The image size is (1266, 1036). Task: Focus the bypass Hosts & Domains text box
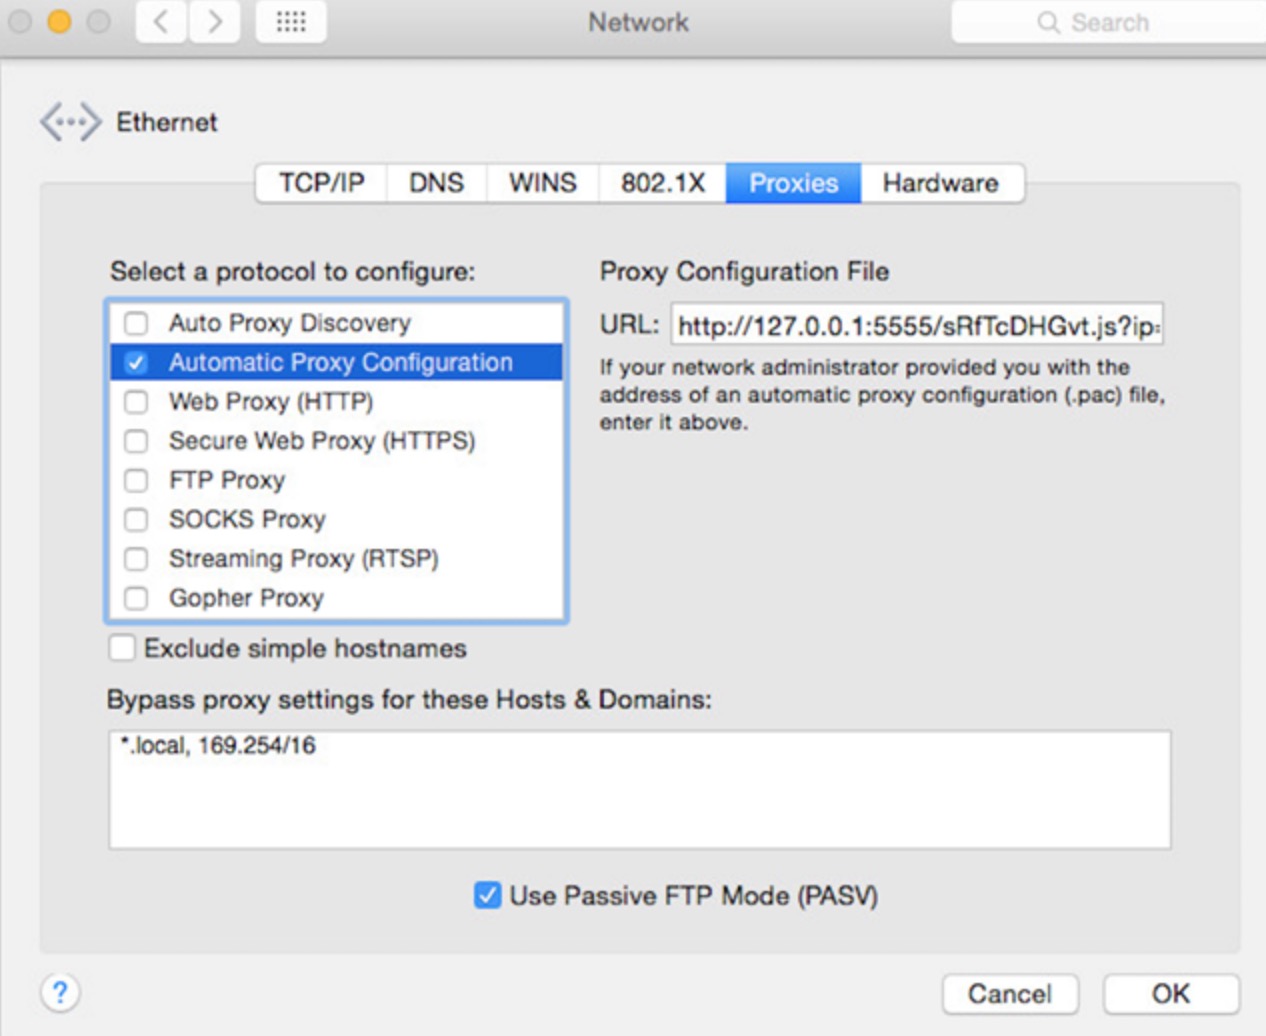[x=640, y=790]
